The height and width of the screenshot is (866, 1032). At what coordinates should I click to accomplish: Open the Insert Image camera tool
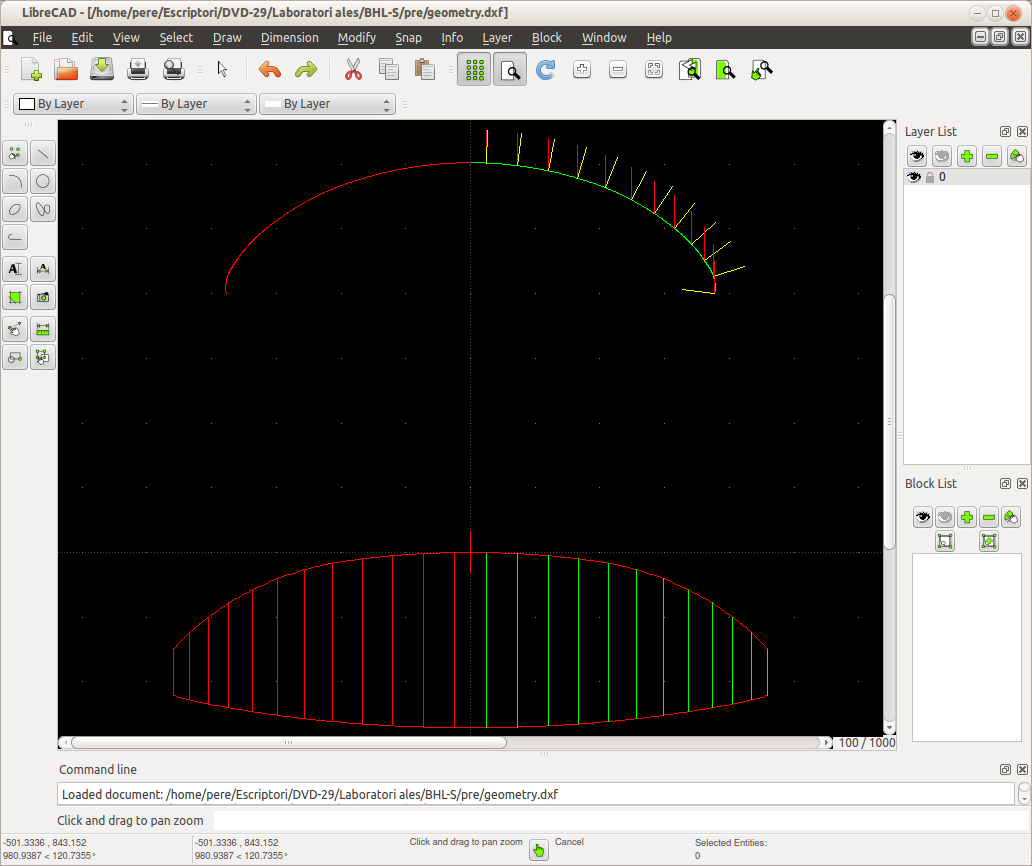pos(43,297)
